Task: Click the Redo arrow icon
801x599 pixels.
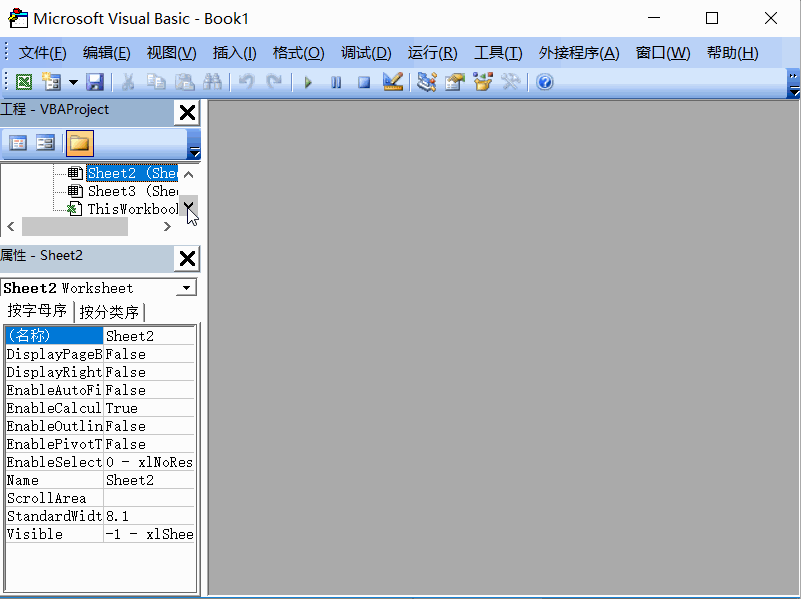Action: 274,82
